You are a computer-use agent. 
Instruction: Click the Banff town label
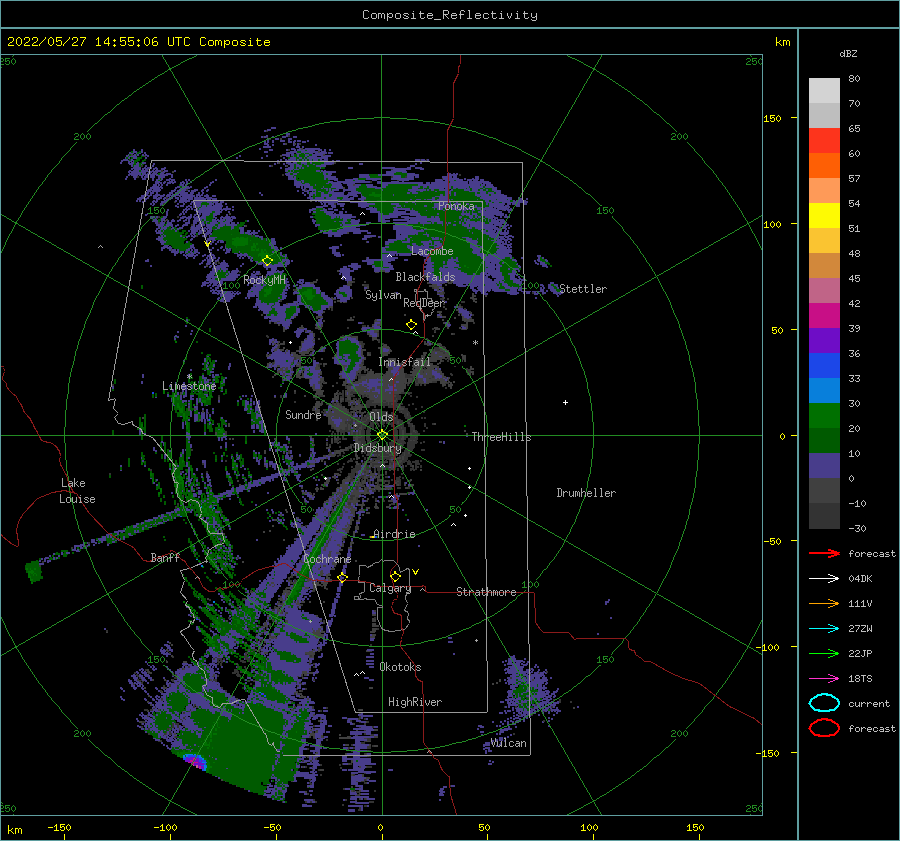(x=165, y=557)
